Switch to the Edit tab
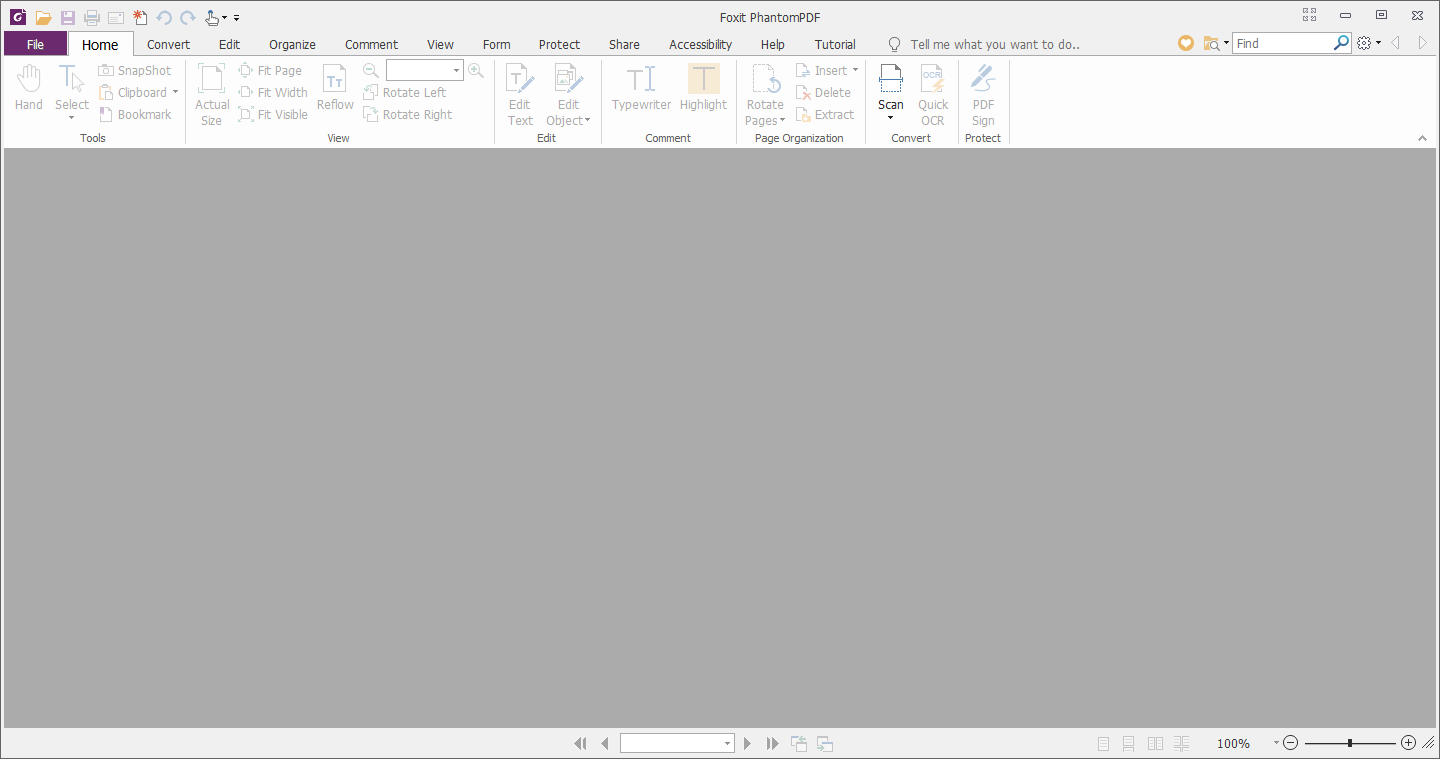1440x759 pixels. click(x=229, y=44)
